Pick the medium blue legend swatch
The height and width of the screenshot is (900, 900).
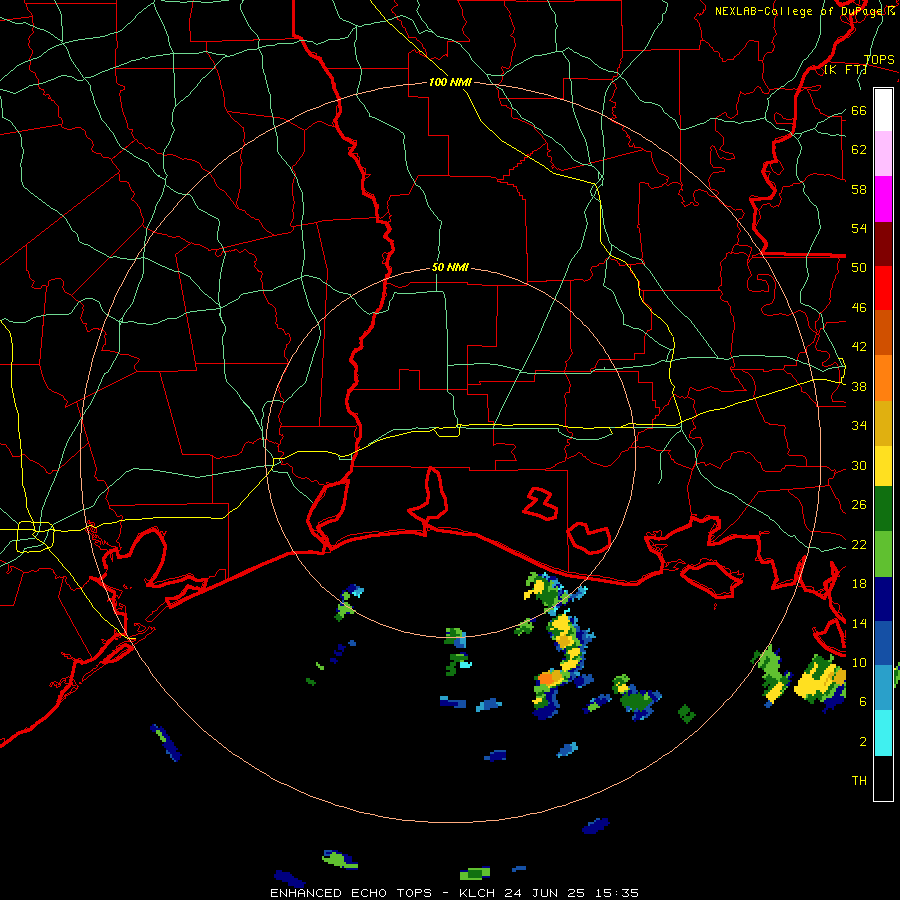click(883, 643)
